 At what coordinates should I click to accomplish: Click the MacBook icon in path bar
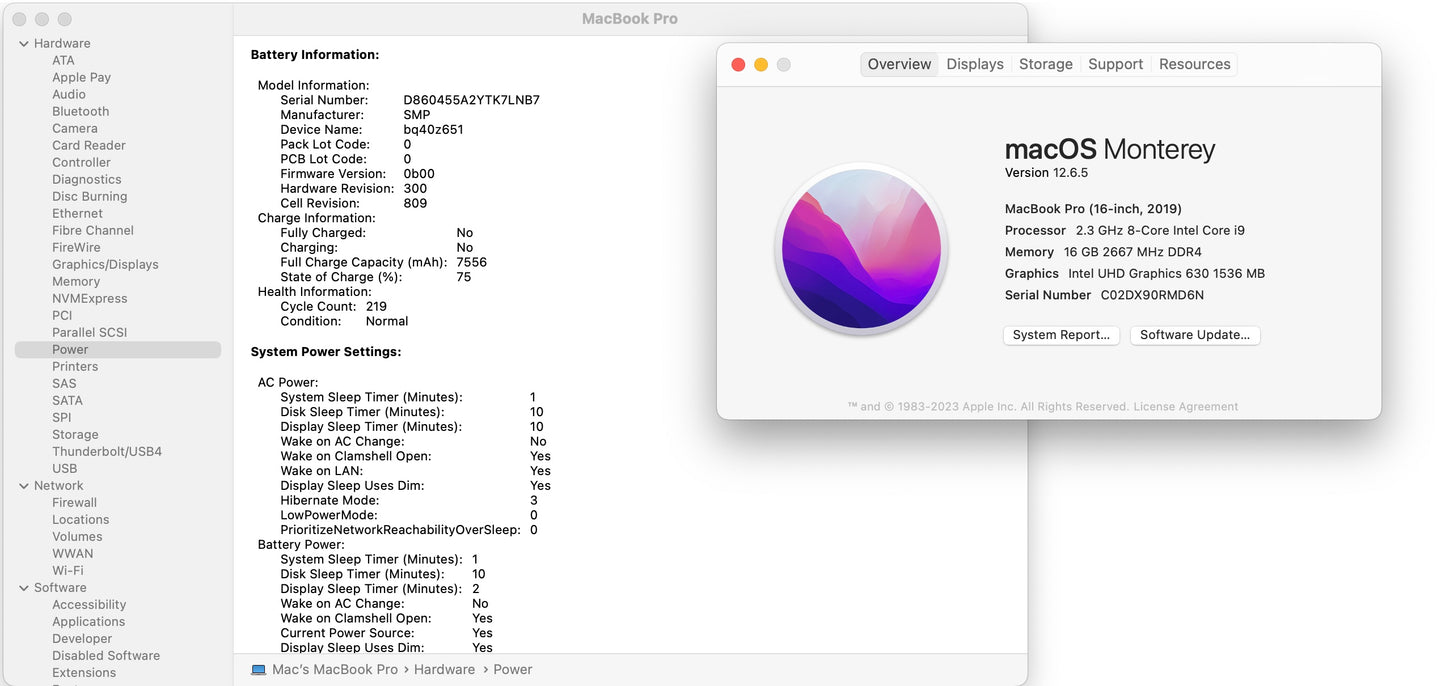click(x=258, y=670)
